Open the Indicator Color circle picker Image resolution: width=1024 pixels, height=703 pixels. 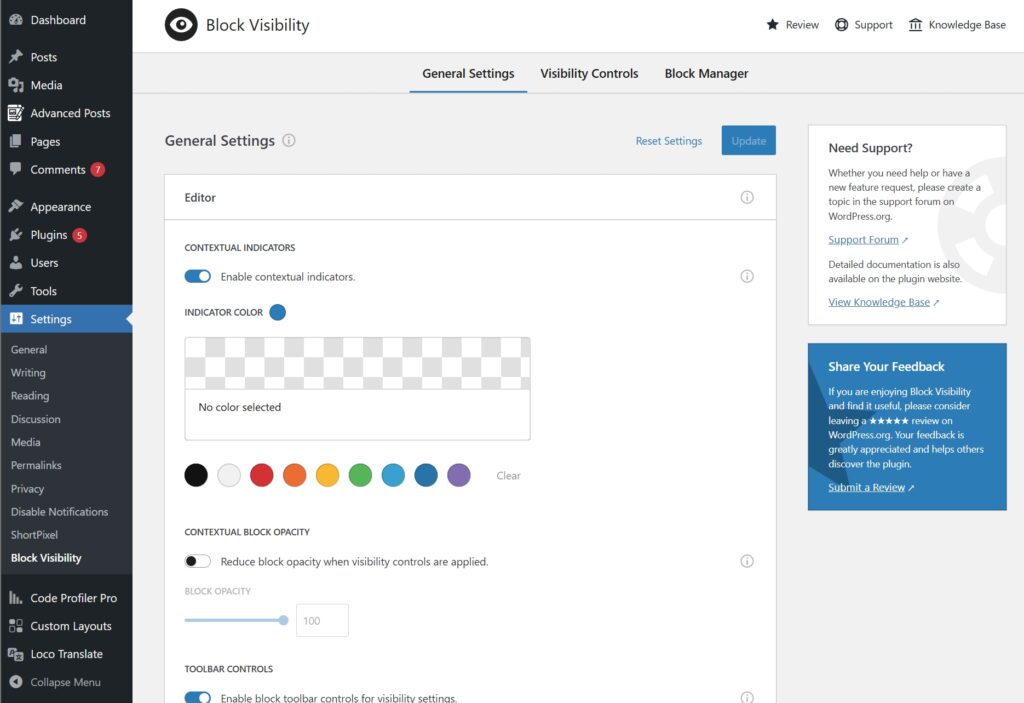(x=277, y=313)
